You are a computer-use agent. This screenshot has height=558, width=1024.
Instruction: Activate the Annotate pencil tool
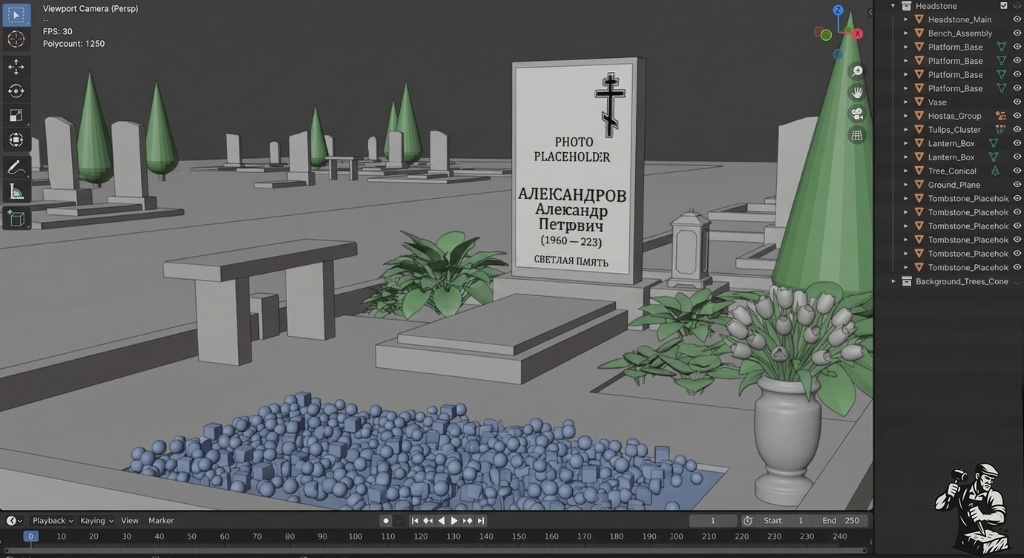(x=16, y=167)
